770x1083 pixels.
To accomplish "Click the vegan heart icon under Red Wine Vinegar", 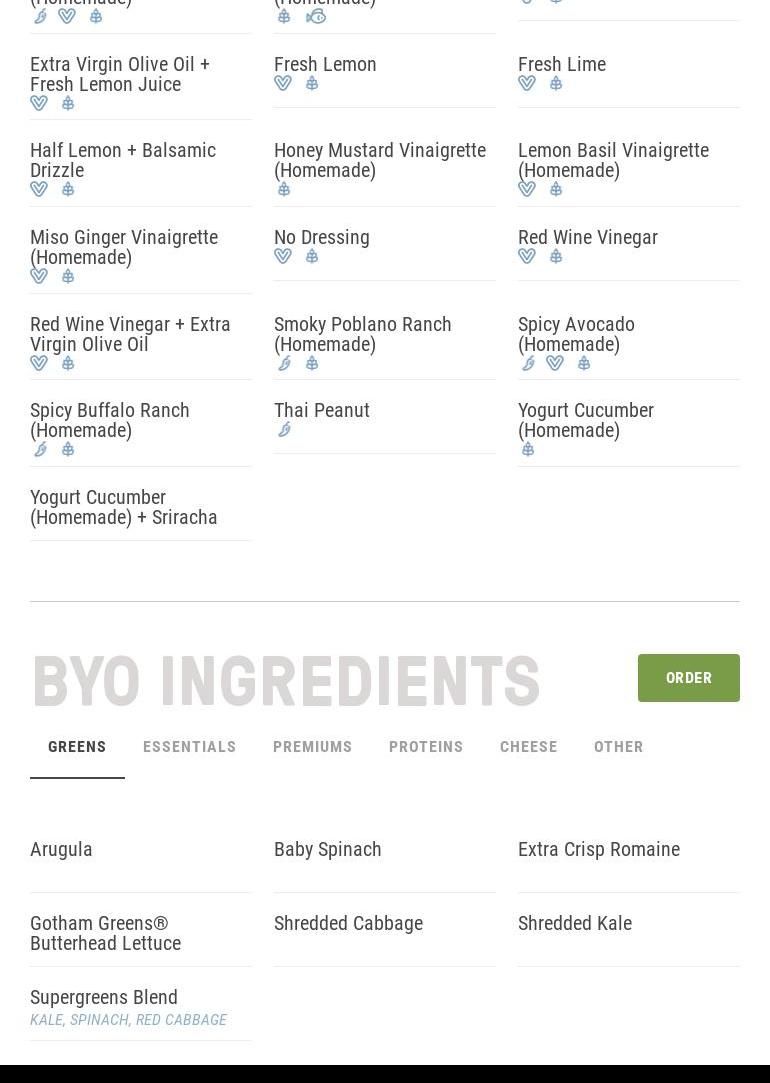I will pos(527,257).
